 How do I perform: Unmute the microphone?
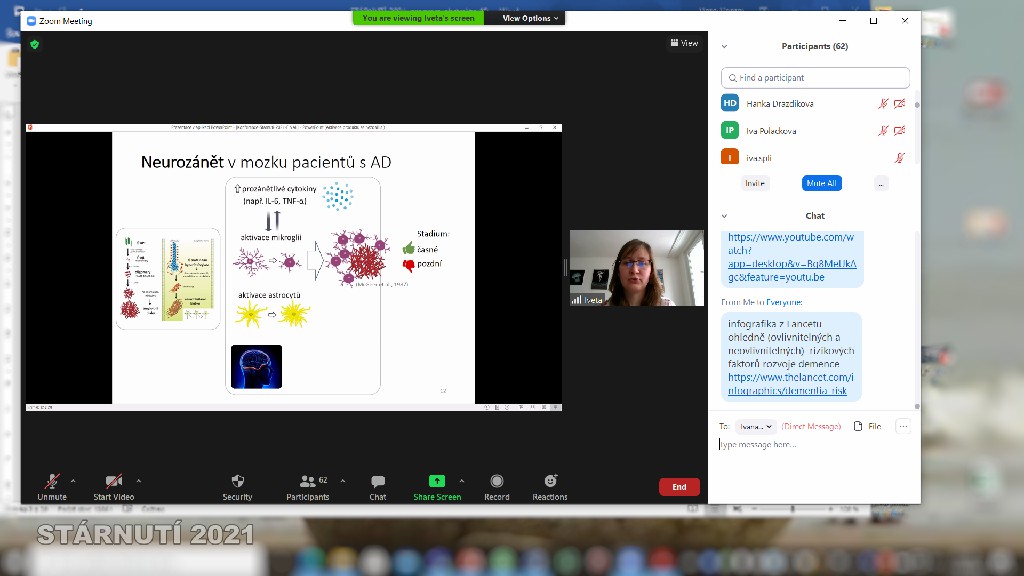52,482
